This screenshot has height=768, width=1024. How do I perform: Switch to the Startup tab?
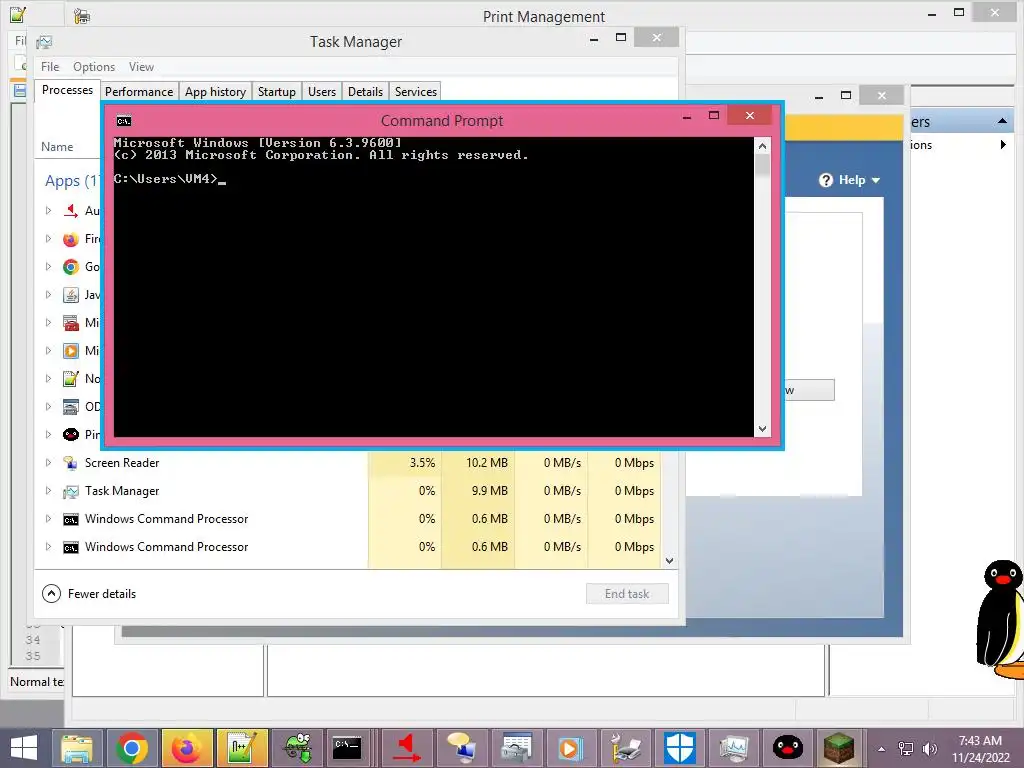(x=276, y=91)
